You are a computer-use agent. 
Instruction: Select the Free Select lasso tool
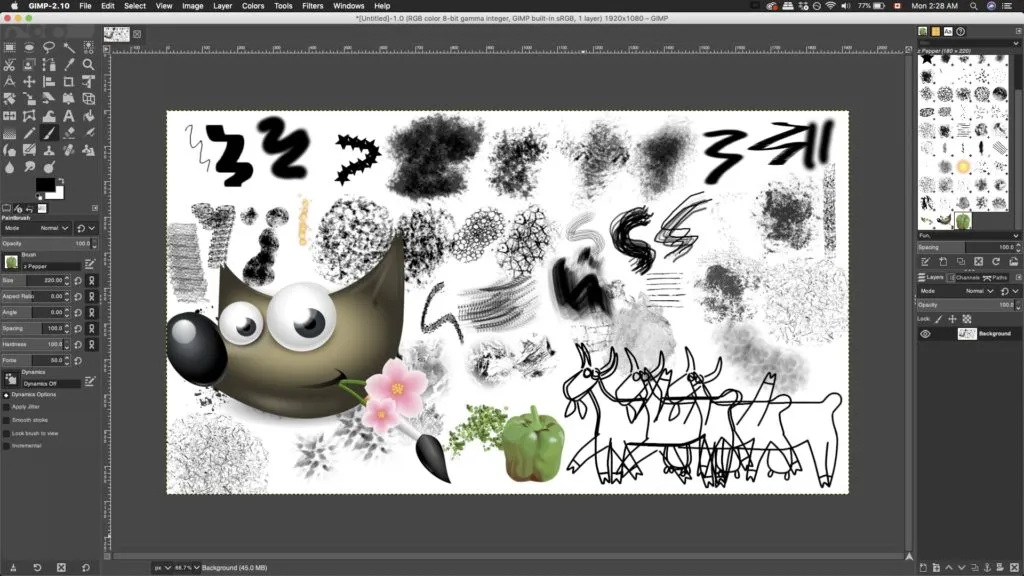48,47
